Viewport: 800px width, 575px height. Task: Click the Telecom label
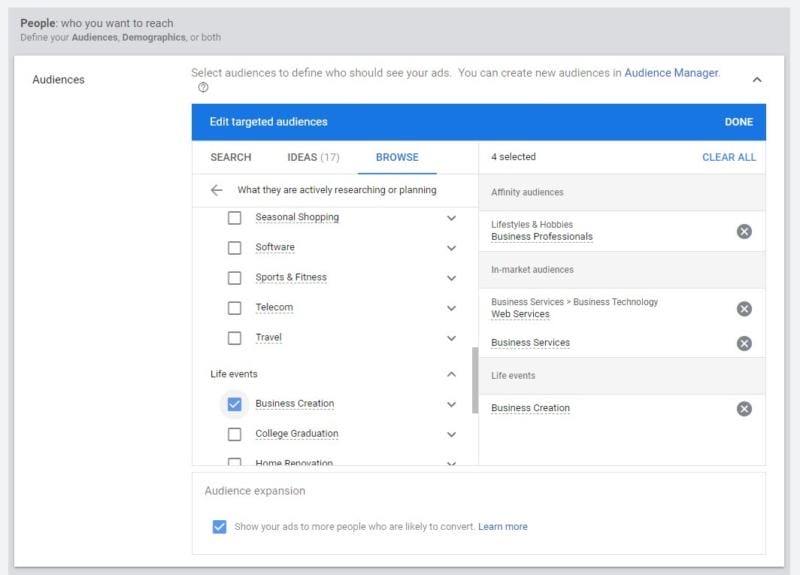[274, 308]
